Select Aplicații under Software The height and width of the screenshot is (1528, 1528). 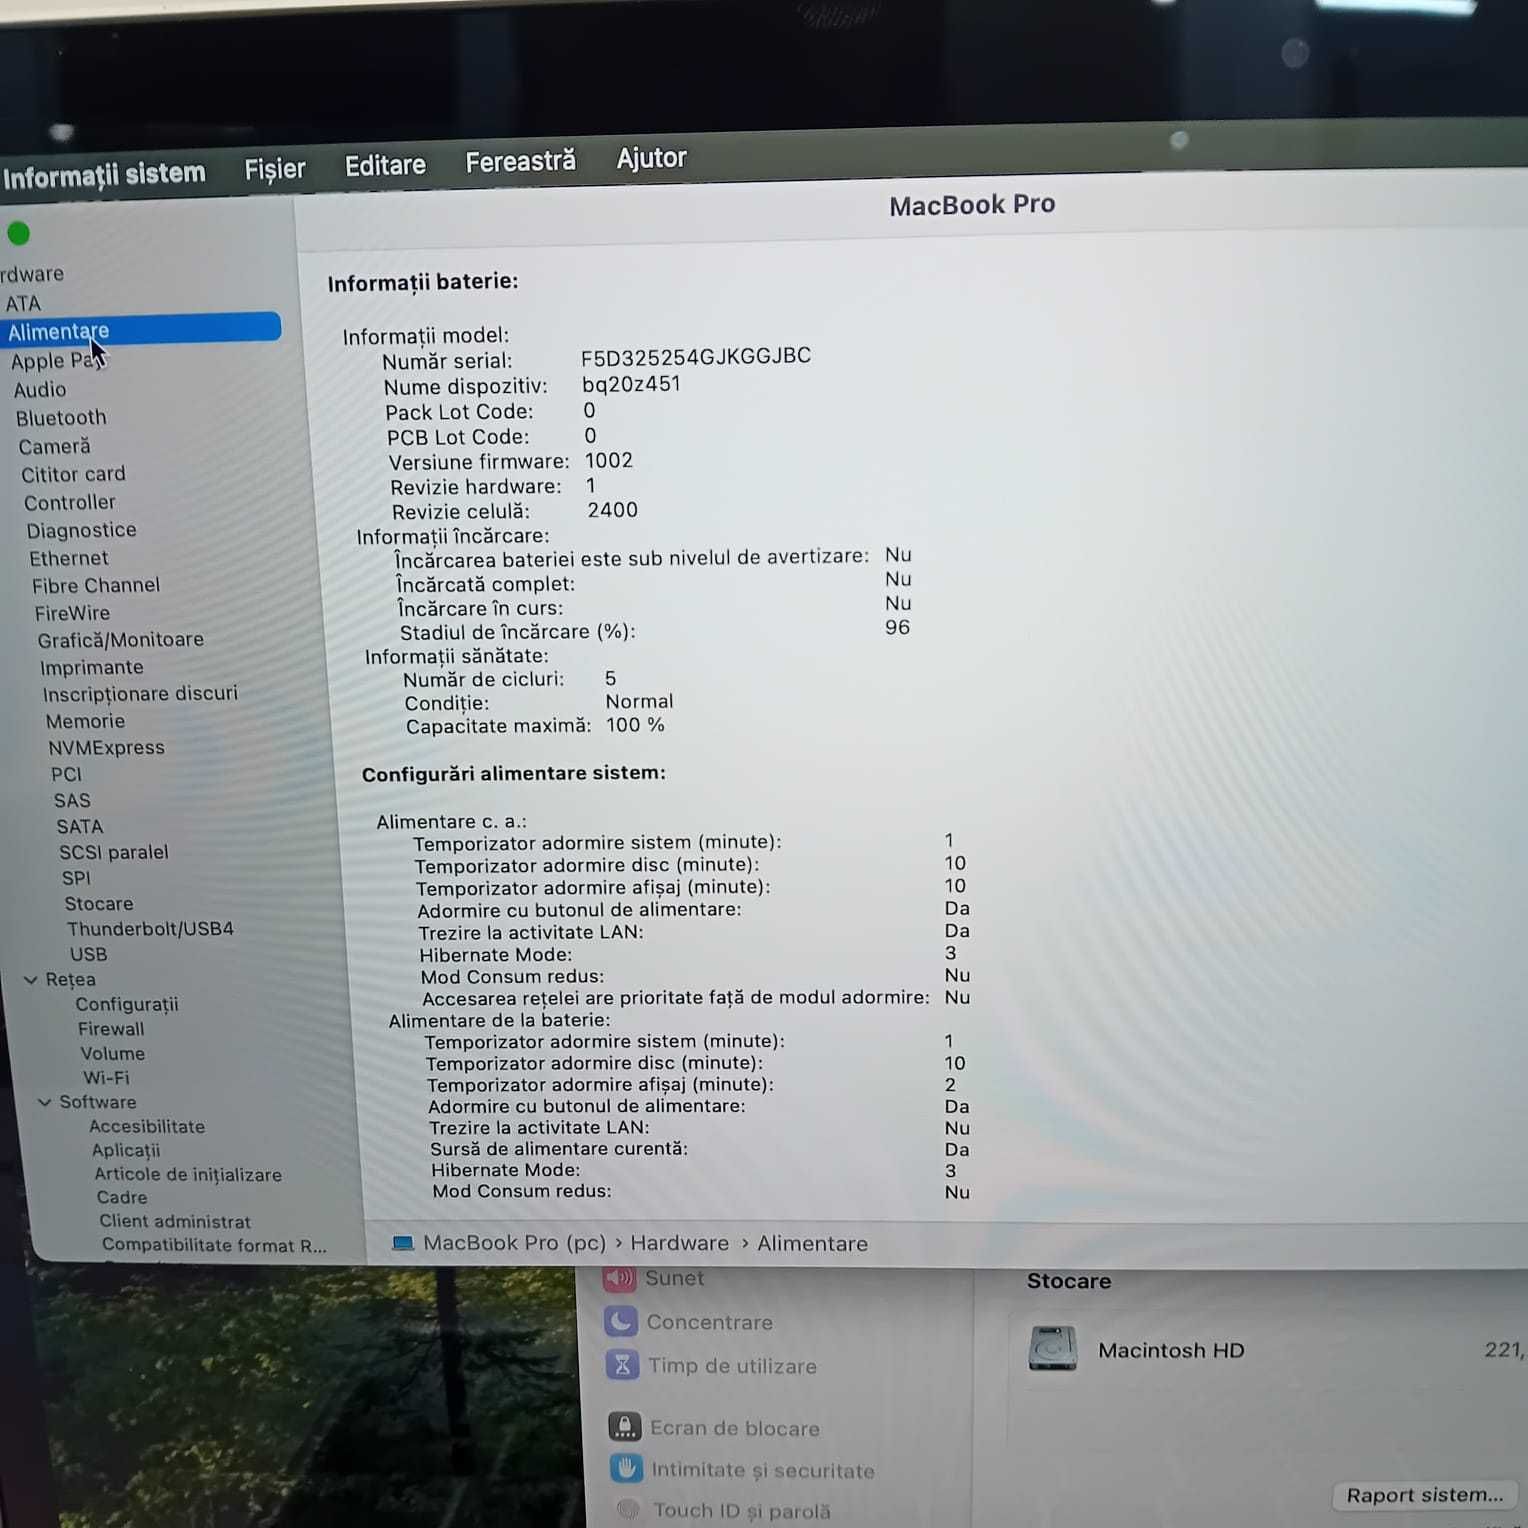125,1150
